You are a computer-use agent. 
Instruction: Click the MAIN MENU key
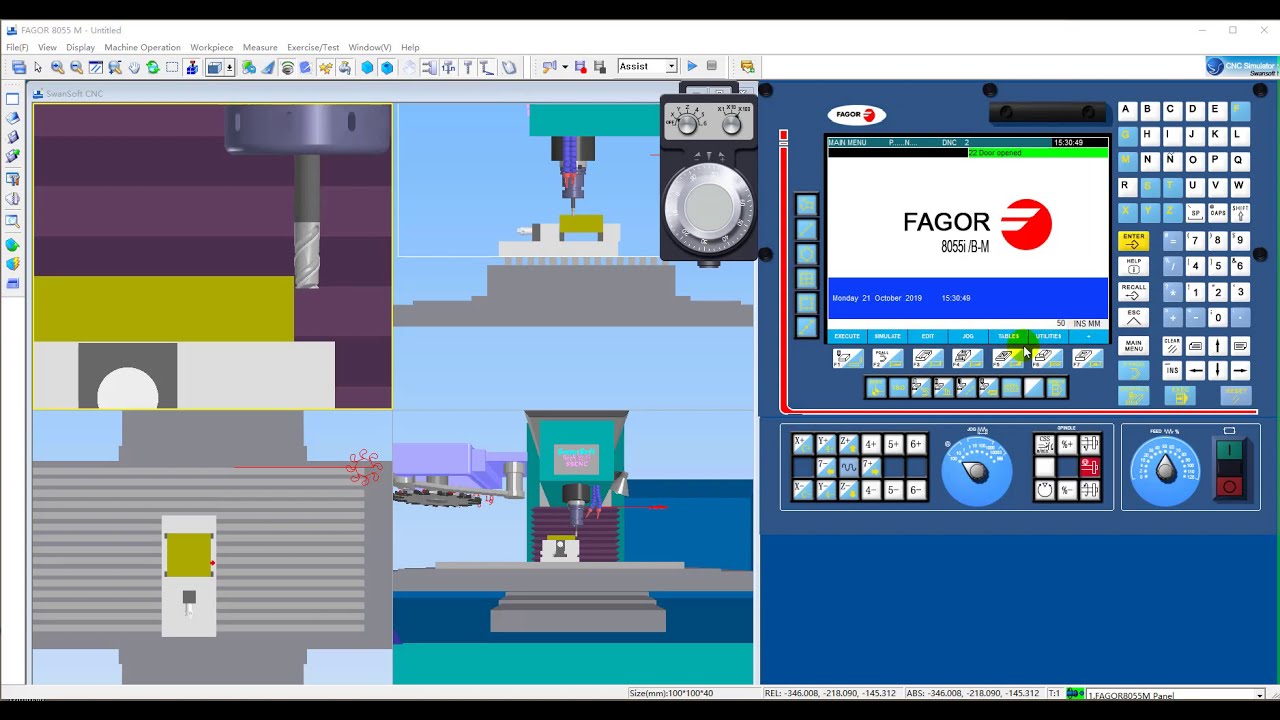[x=1133, y=346]
